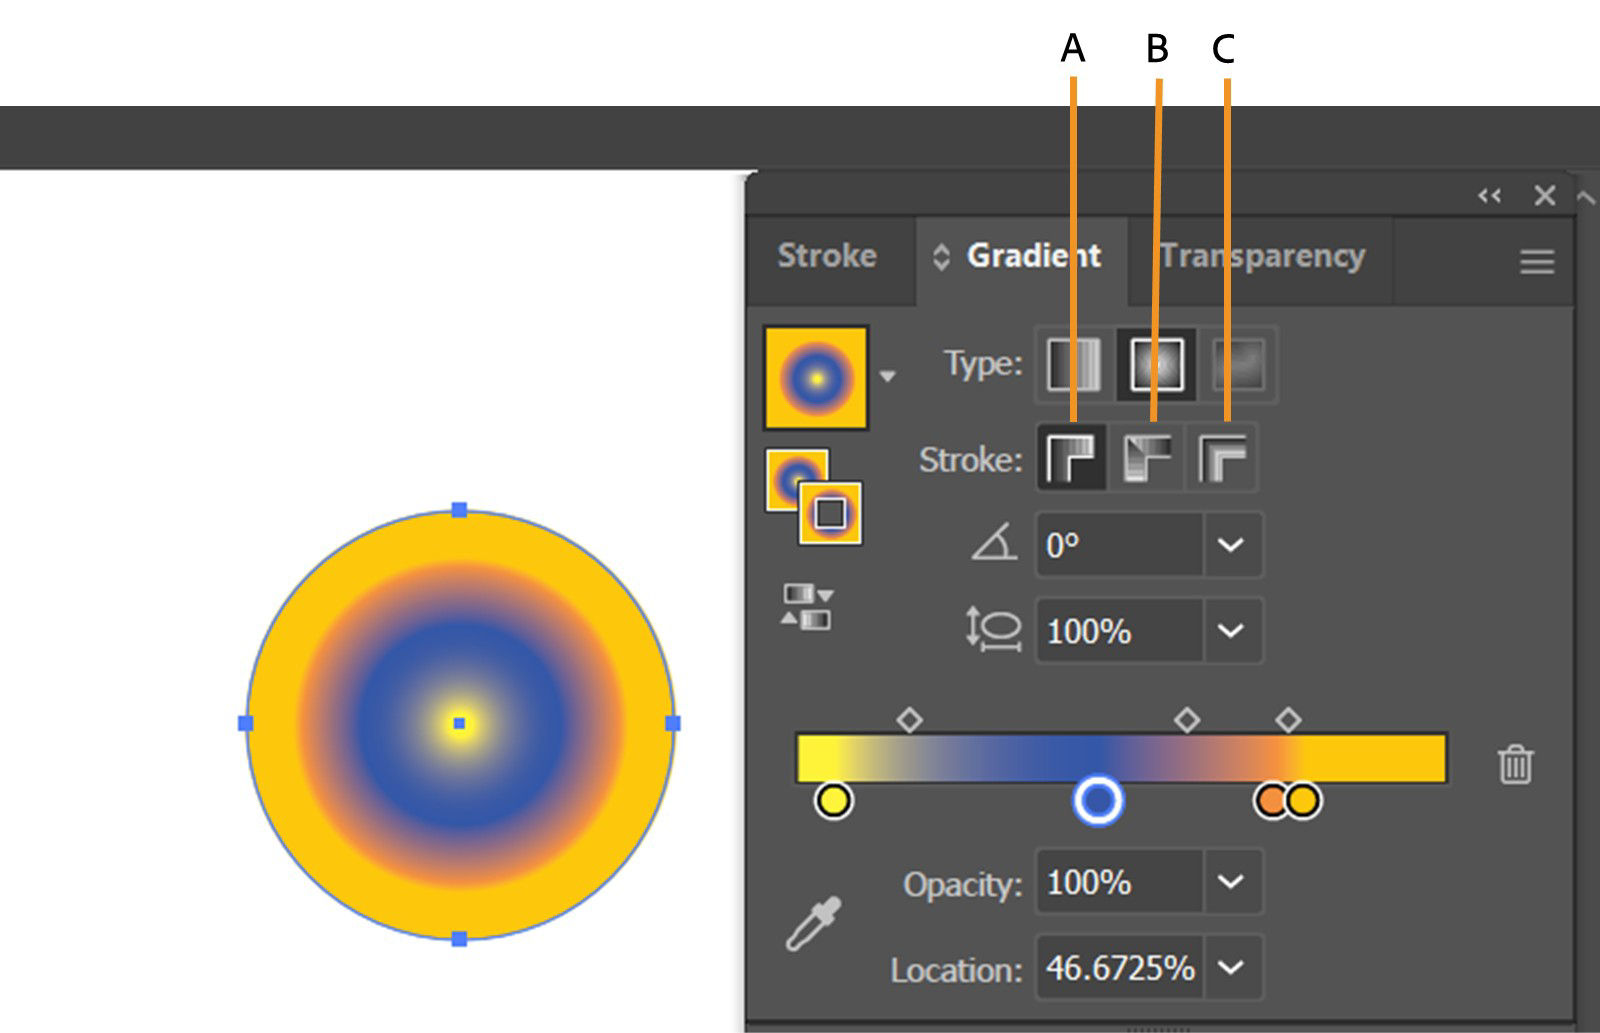Select the yellow gradient stop on the left
1600x1033 pixels.
pos(832,800)
